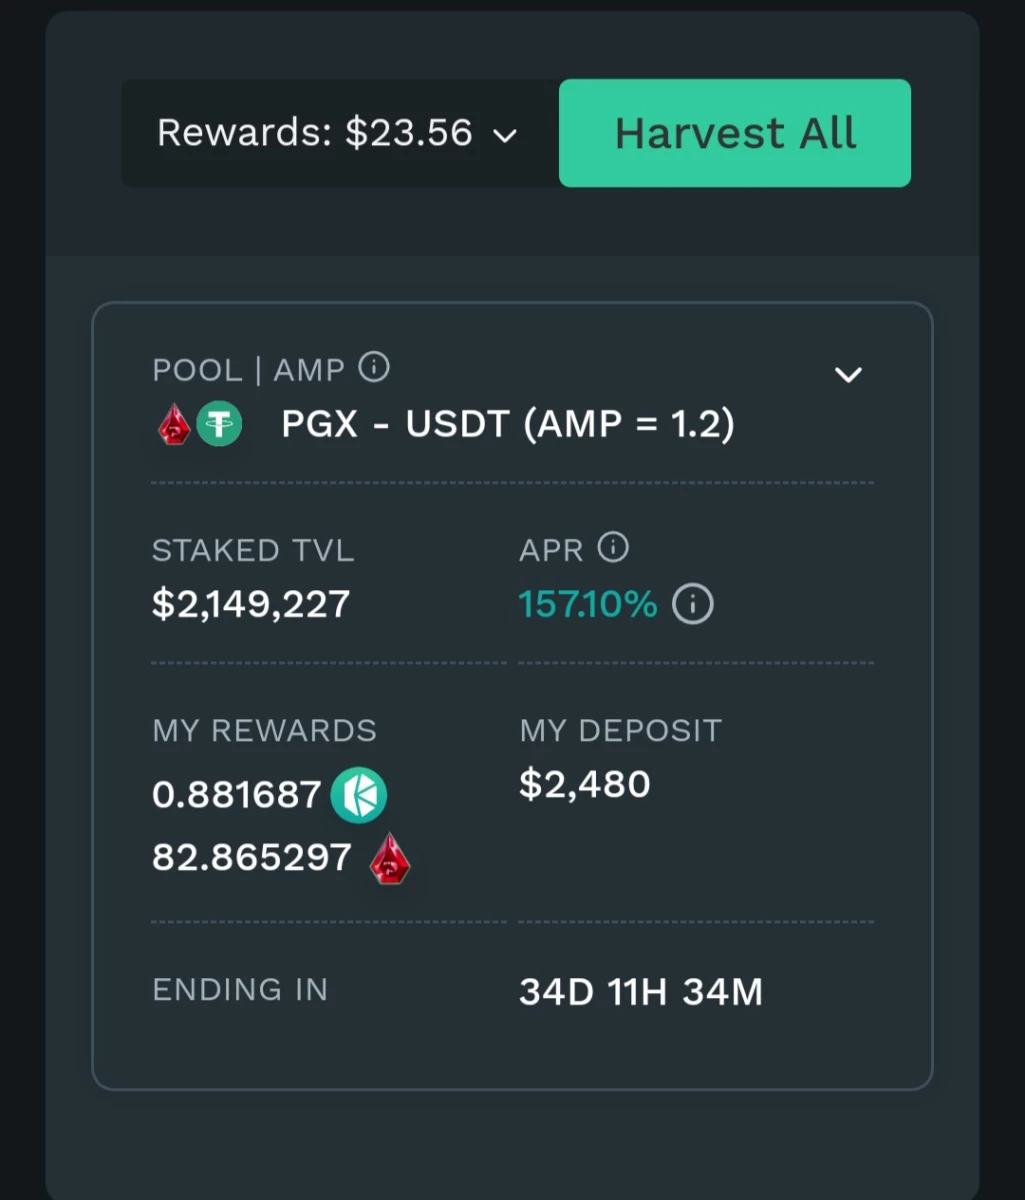1025x1200 pixels.
Task: Click the red PGX token icon in pool title
Action: 174,424
